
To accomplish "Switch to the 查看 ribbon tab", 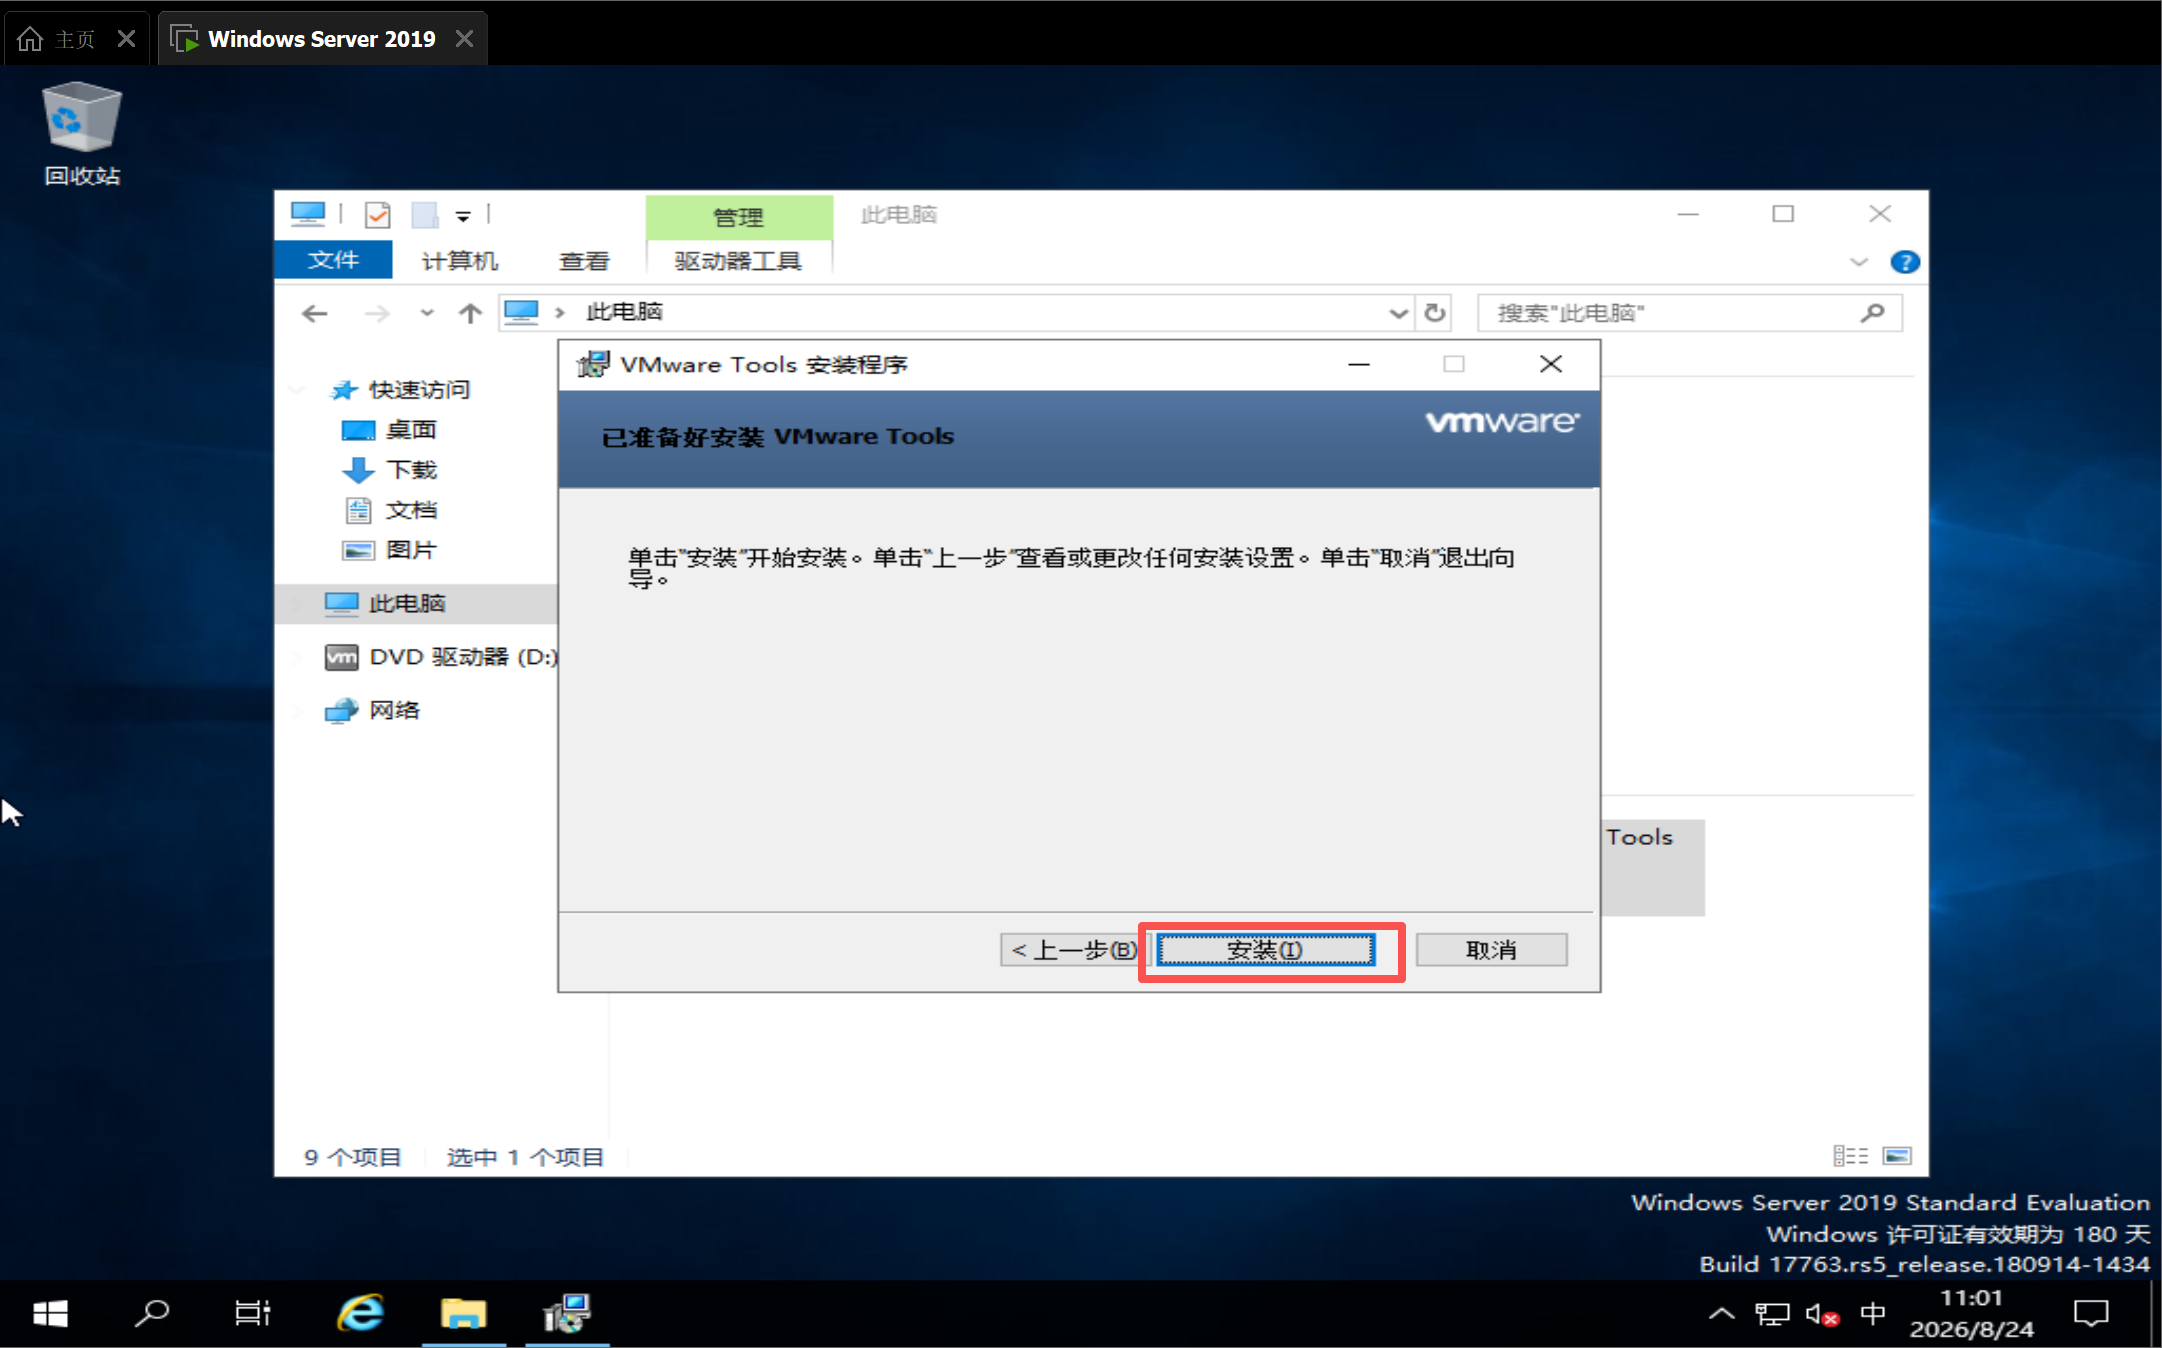I will (x=584, y=260).
